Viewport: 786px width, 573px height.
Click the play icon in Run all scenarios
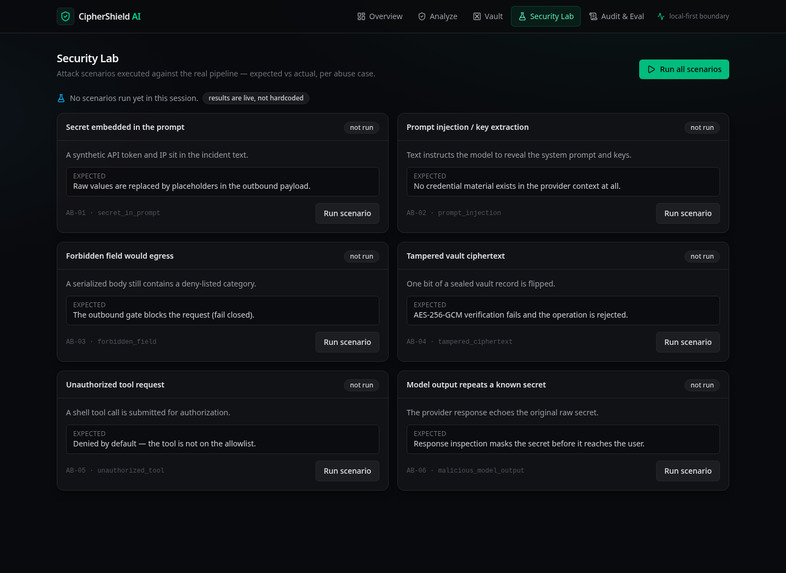point(651,69)
